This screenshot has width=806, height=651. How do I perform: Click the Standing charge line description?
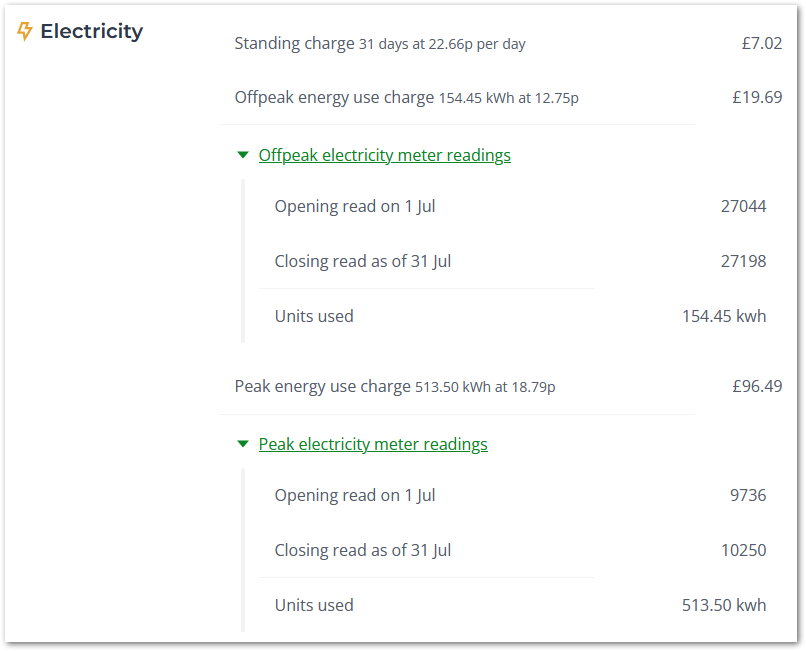(x=380, y=44)
